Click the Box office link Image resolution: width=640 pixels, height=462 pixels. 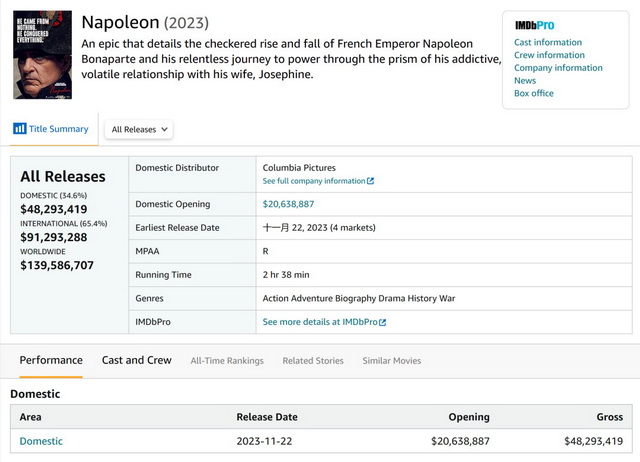point(533,93)
